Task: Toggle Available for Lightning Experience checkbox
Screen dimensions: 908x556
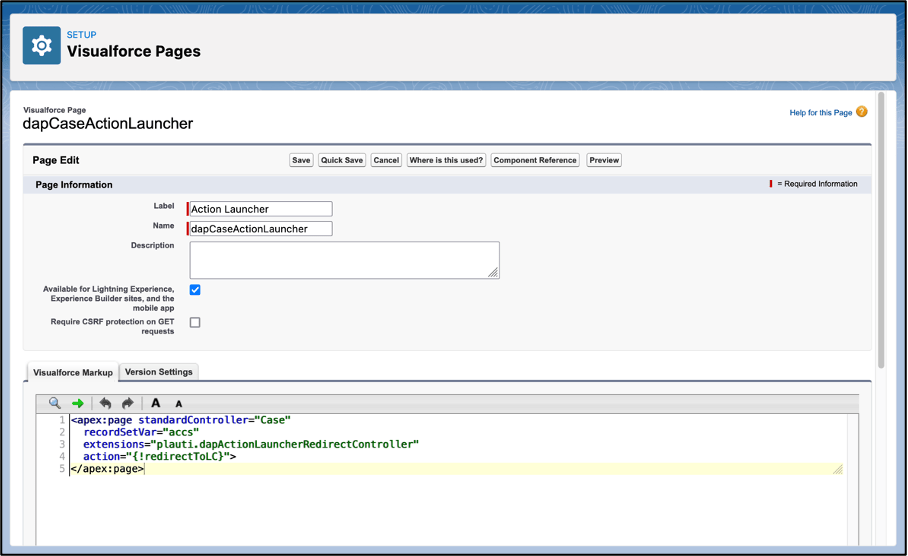Action: point(195,290)
